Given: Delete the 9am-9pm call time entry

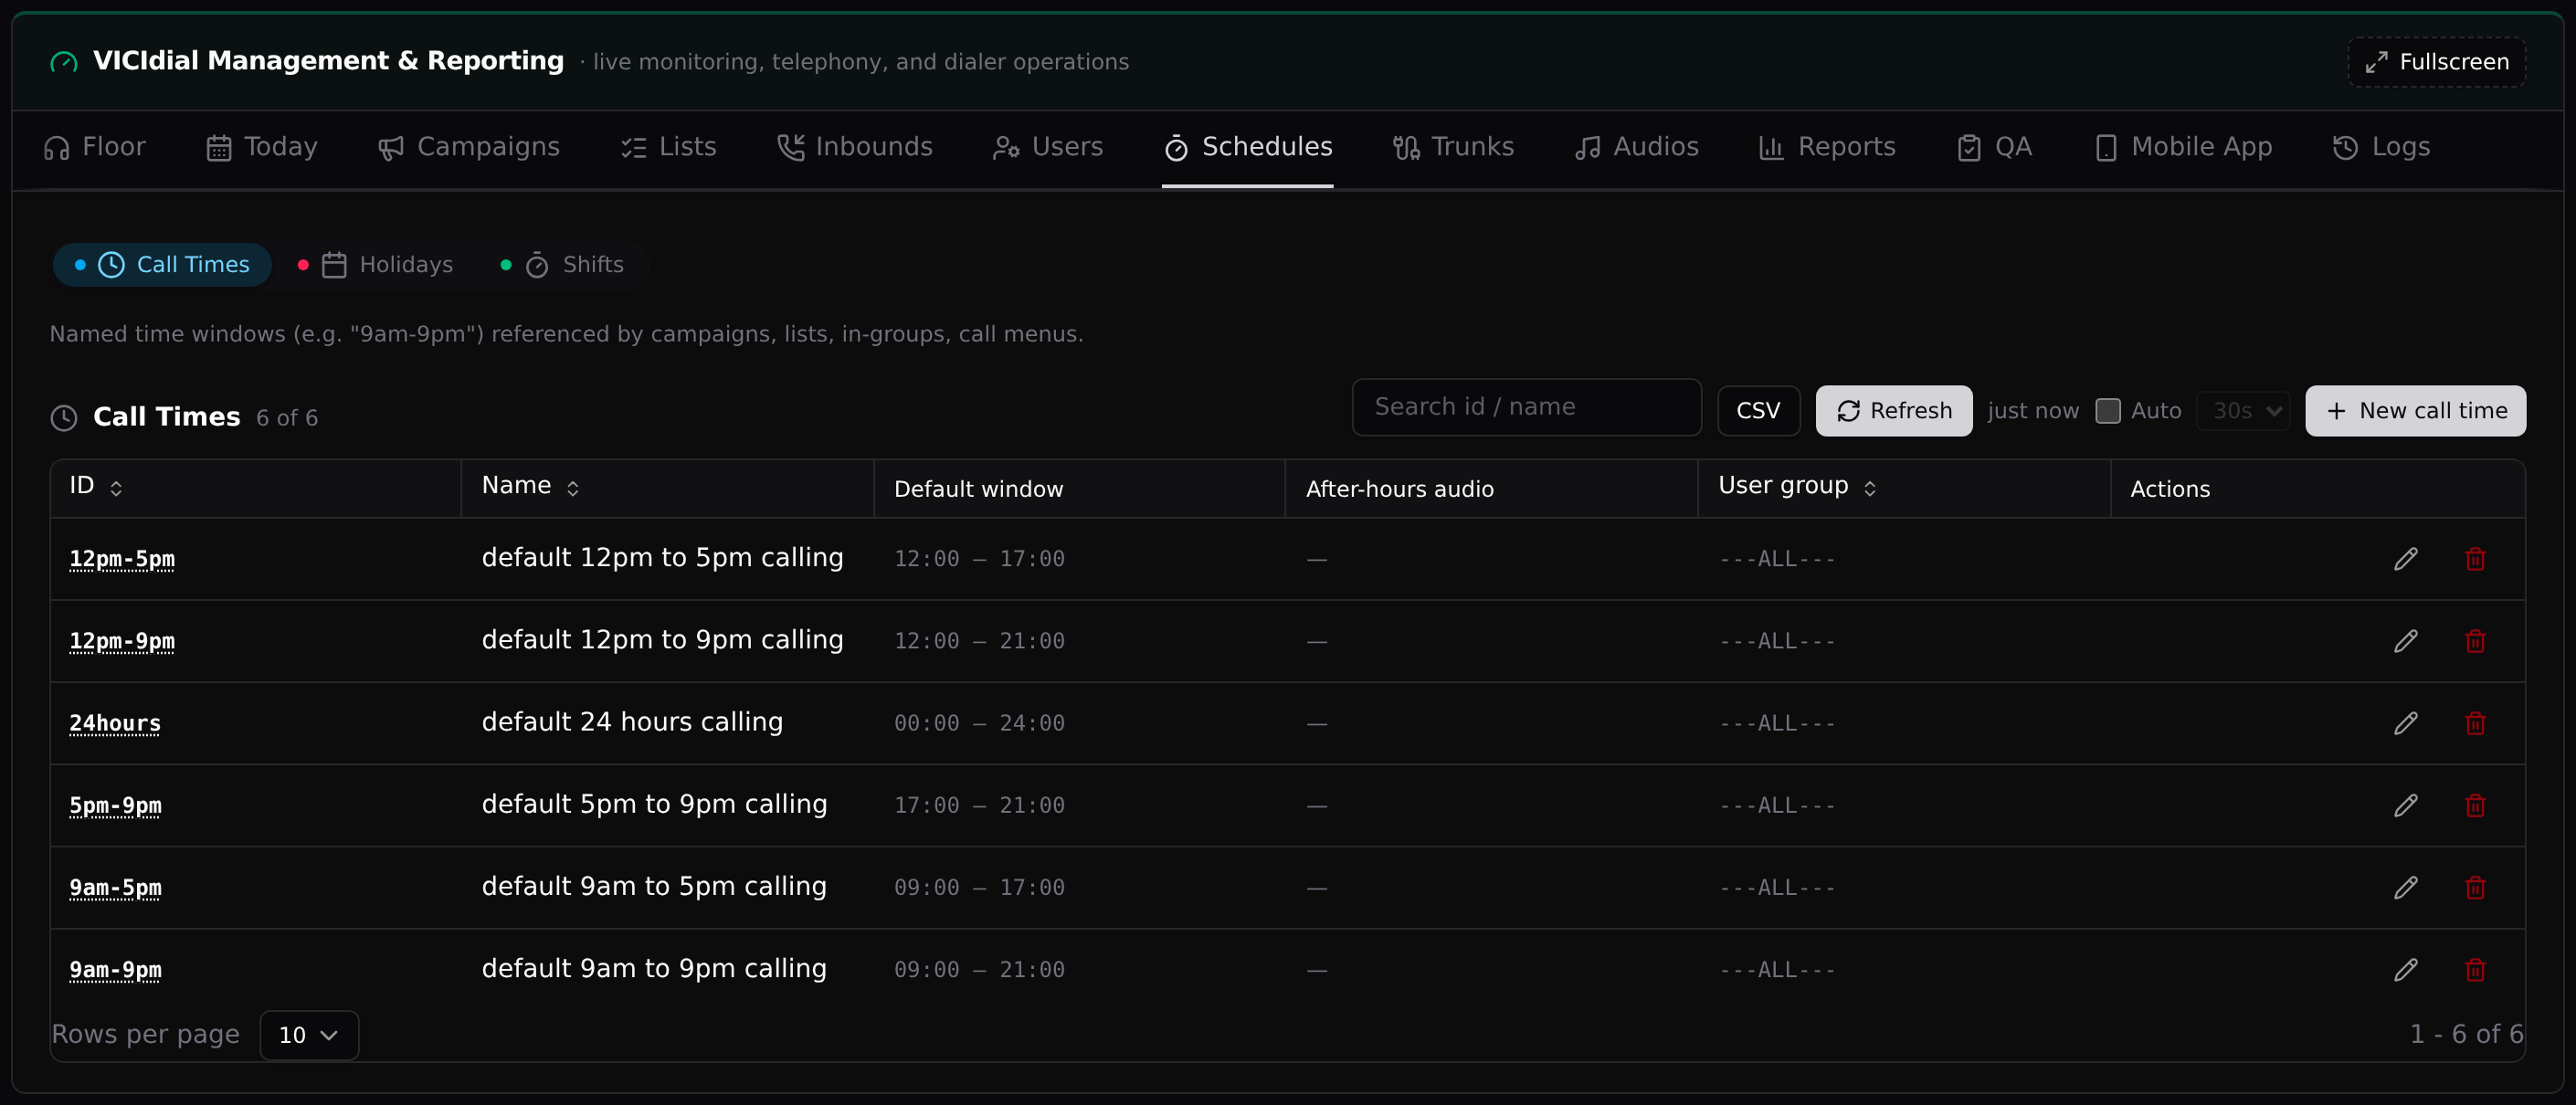Looking at the screenshot, I should click(2475, 969).
